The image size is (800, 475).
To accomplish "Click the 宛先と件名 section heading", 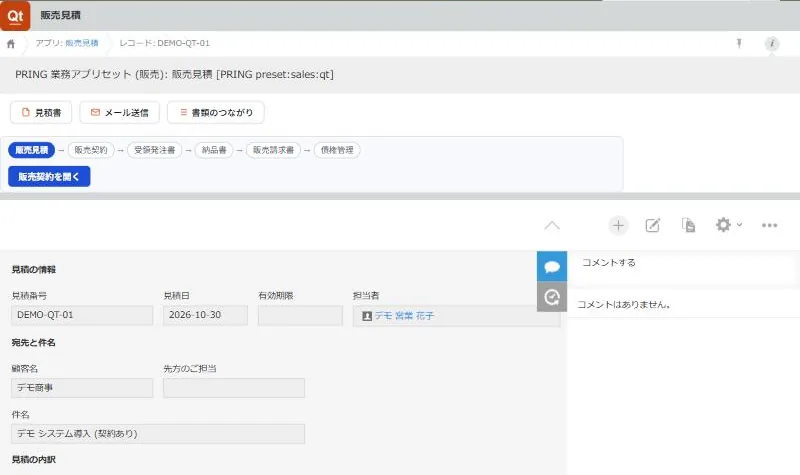I will pos(34,342).
